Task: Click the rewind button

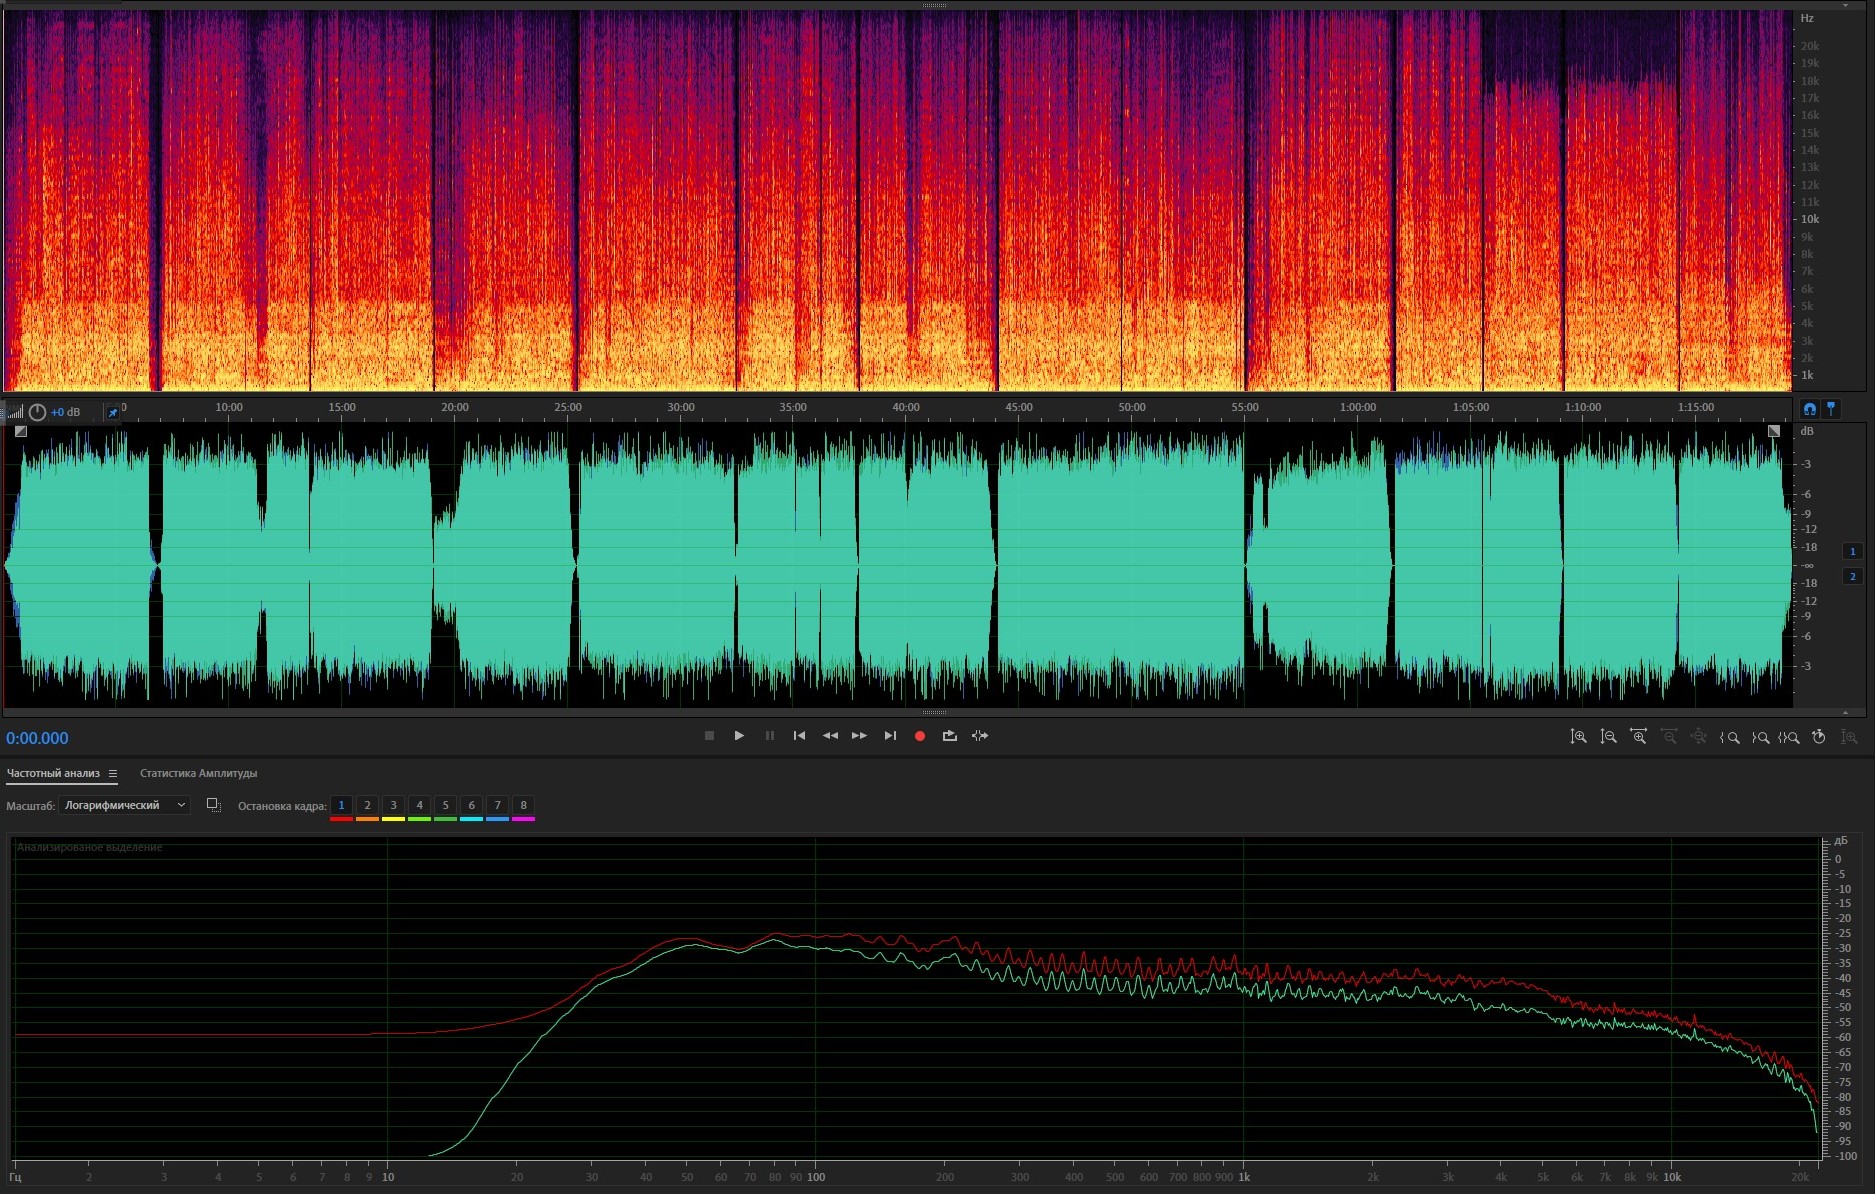Action: (829, 736)
